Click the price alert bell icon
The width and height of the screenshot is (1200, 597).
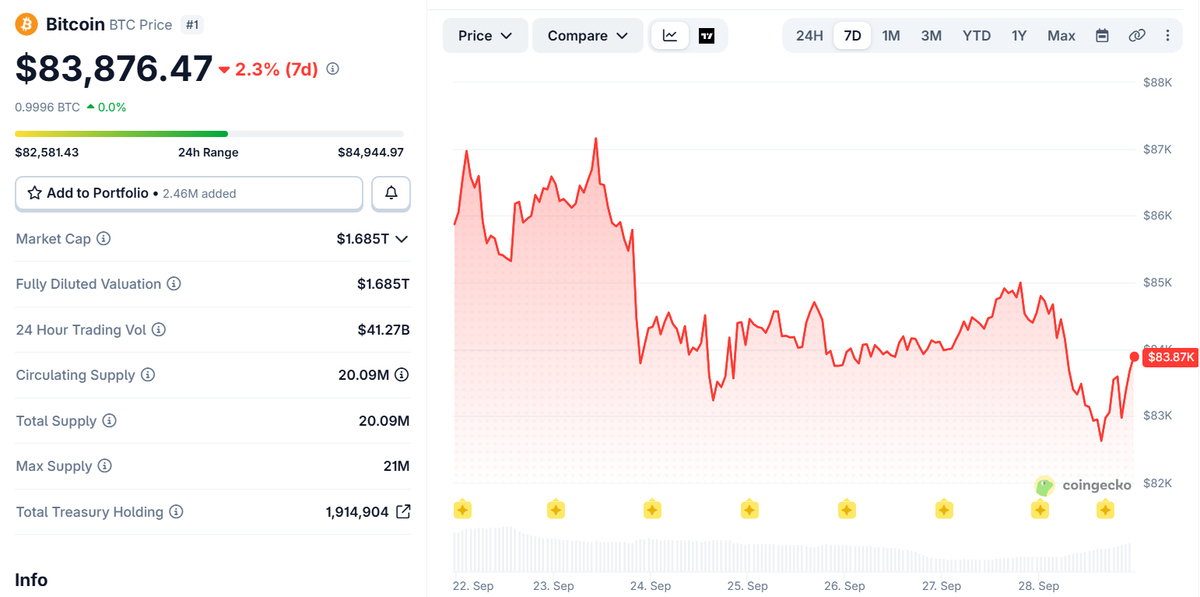[391, 193]
